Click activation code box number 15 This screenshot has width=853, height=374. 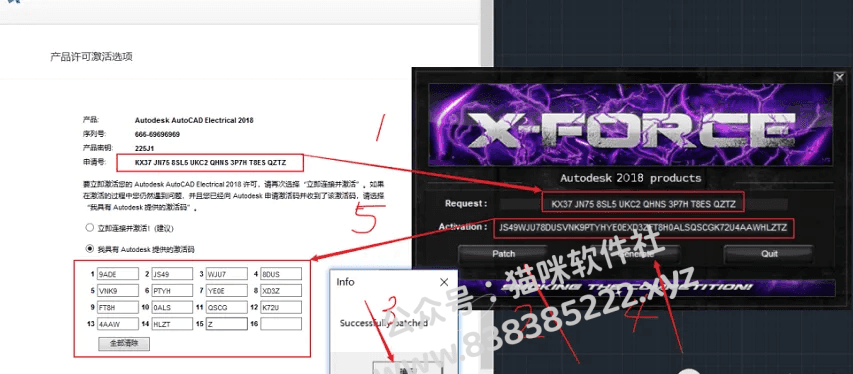point(226,324)
